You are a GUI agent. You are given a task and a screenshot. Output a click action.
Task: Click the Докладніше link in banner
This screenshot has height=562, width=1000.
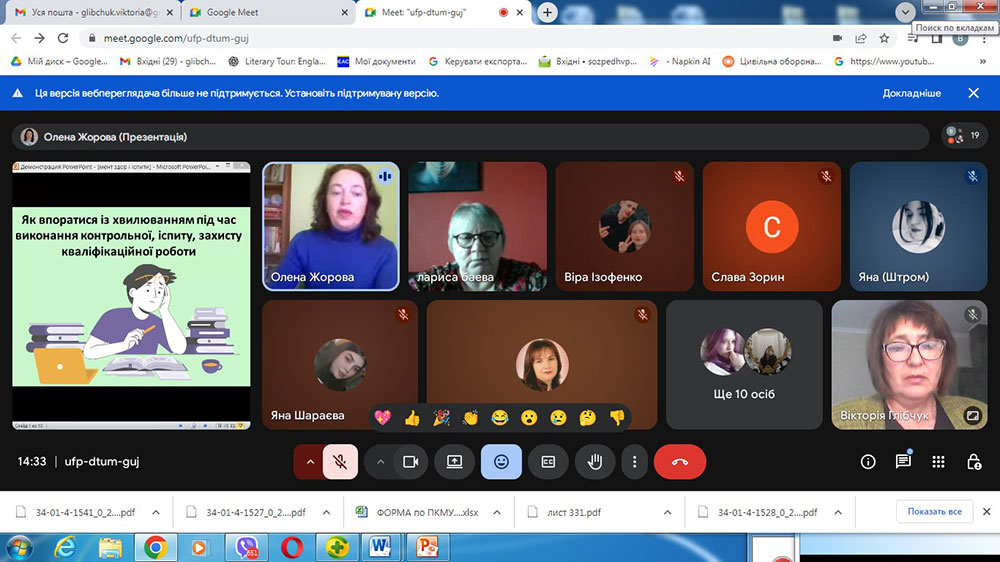point(911,93)
